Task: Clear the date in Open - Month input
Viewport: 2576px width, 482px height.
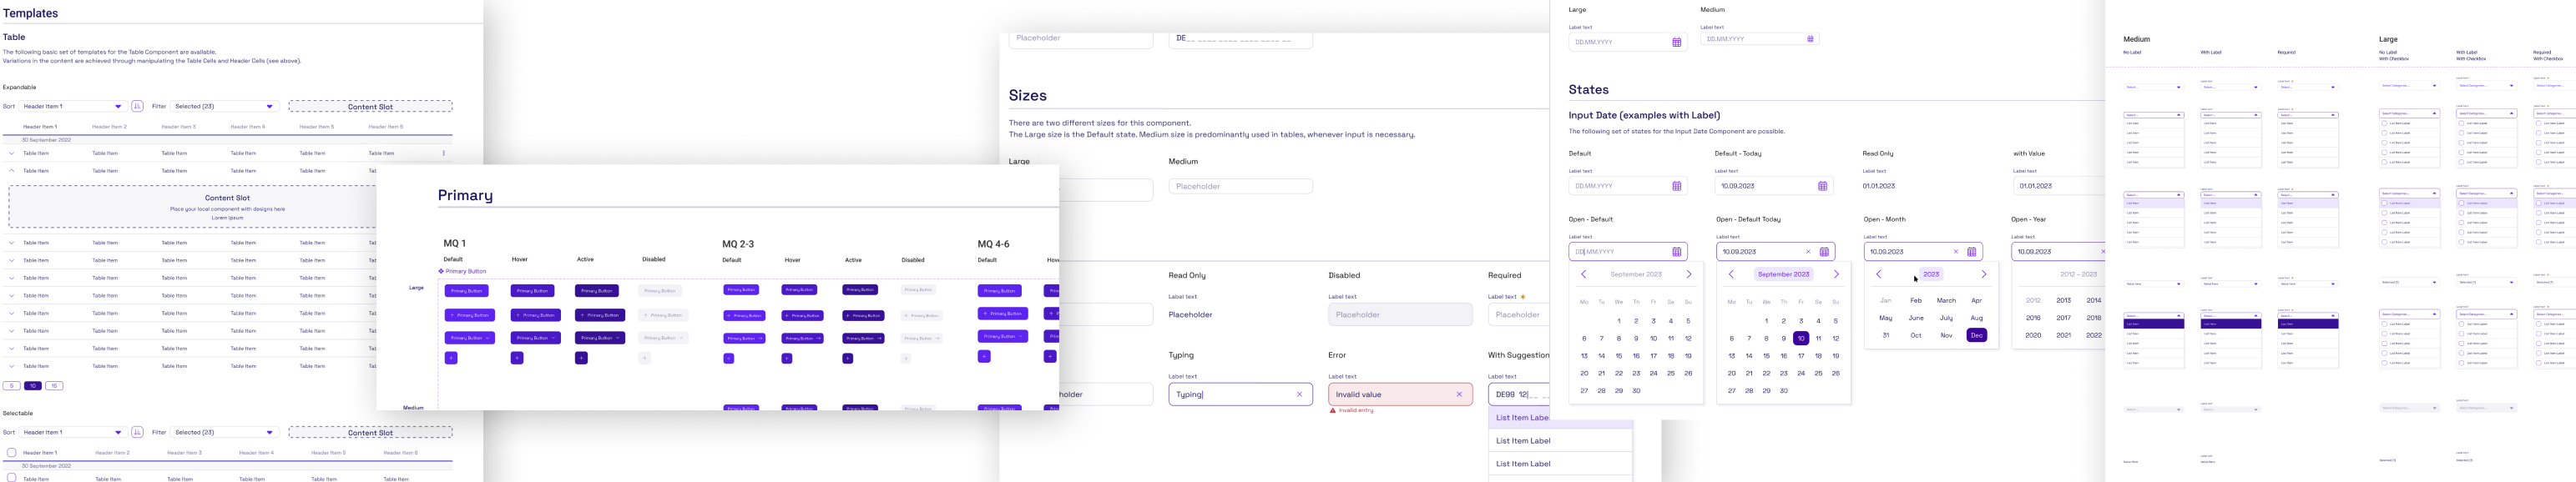Action: tap(1956, 252)
